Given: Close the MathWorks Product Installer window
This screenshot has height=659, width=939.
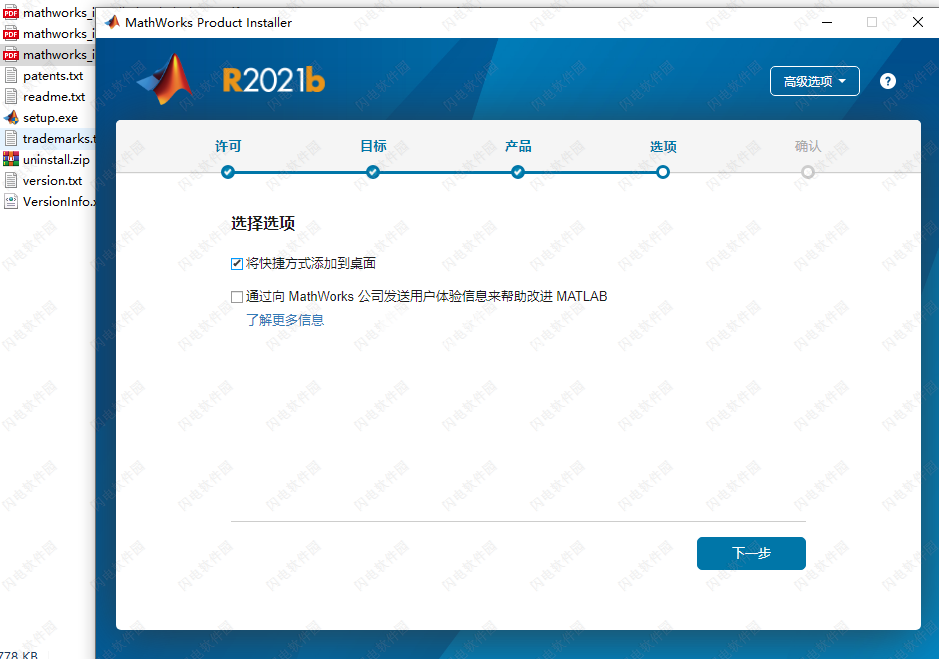Looking at the screenshot, I should [917, 22].
